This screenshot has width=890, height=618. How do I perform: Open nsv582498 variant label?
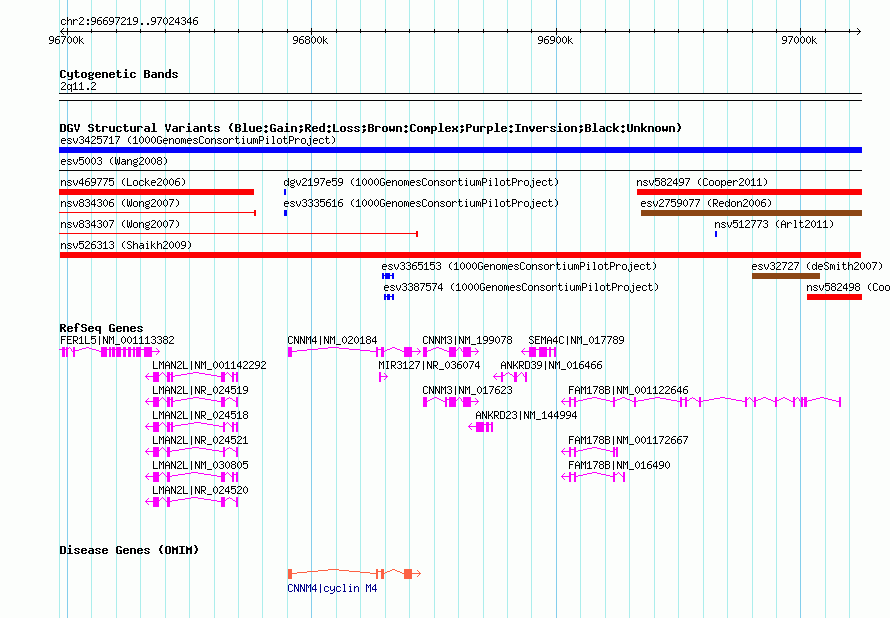coord(848,287)
